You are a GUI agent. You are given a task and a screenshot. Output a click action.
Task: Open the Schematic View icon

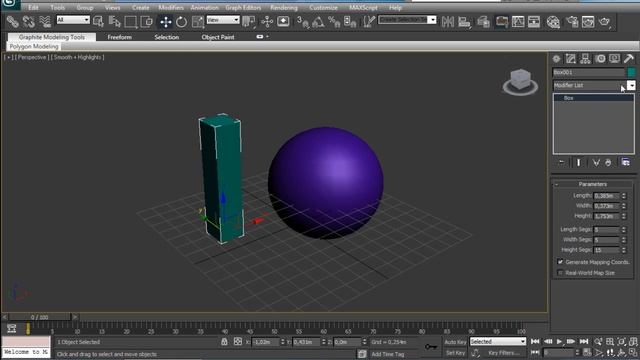[x=534, y=22]
